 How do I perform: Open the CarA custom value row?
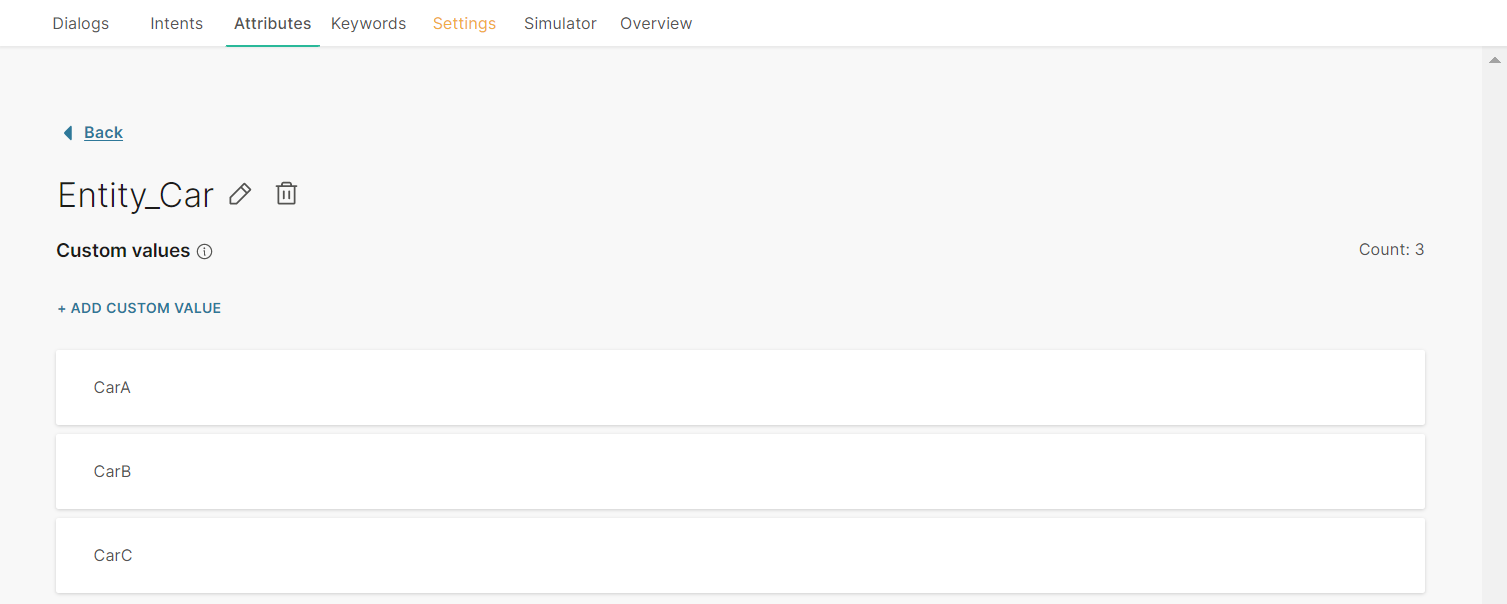(x=740, y=387)
